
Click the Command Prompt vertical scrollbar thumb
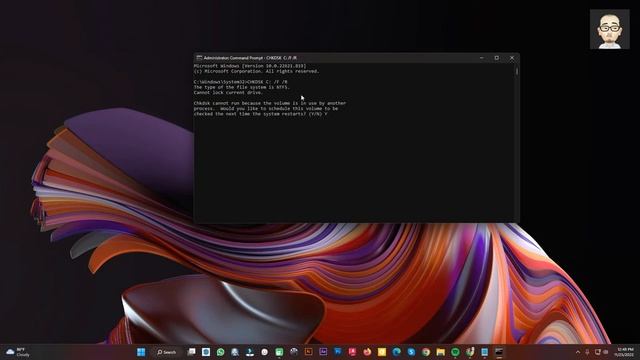point(517,71)
